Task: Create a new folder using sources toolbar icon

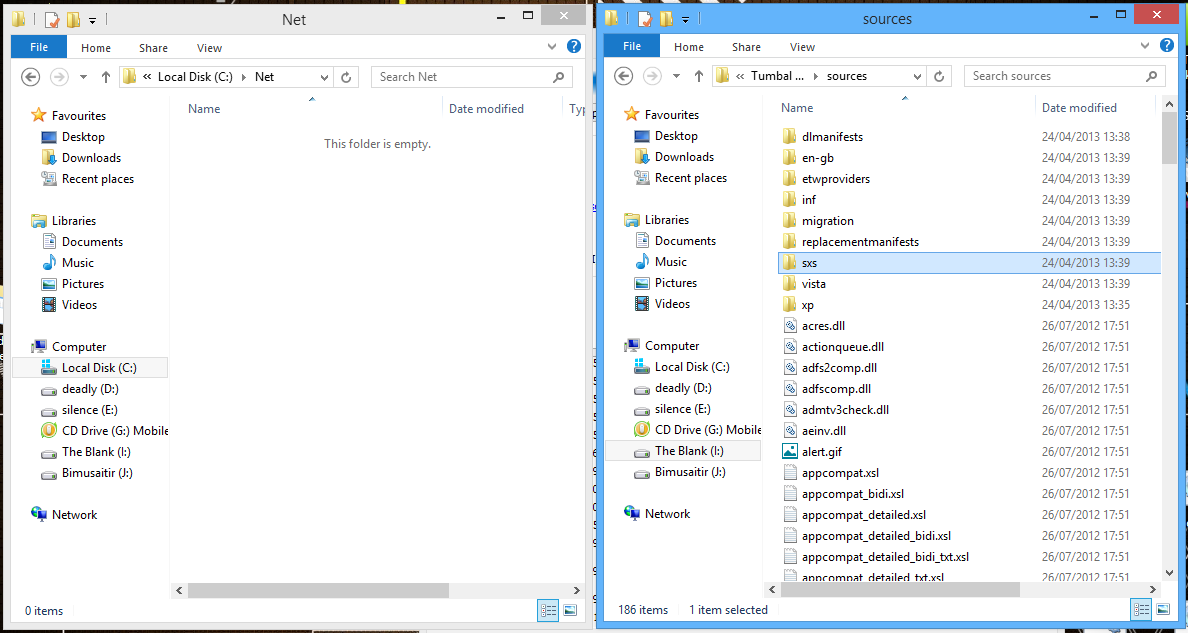Action: pos(666,18)
